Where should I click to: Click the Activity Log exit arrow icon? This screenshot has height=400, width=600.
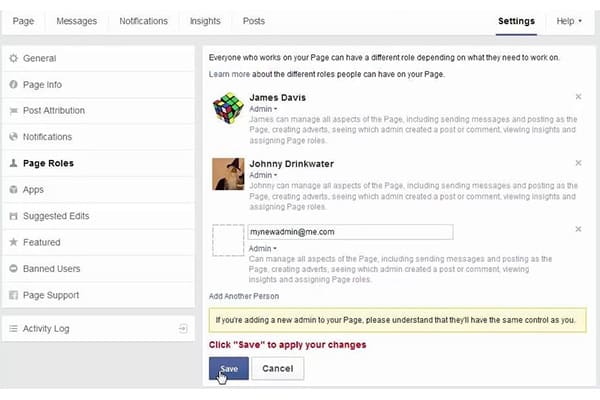pyautogui.click(x=183, y=328)
